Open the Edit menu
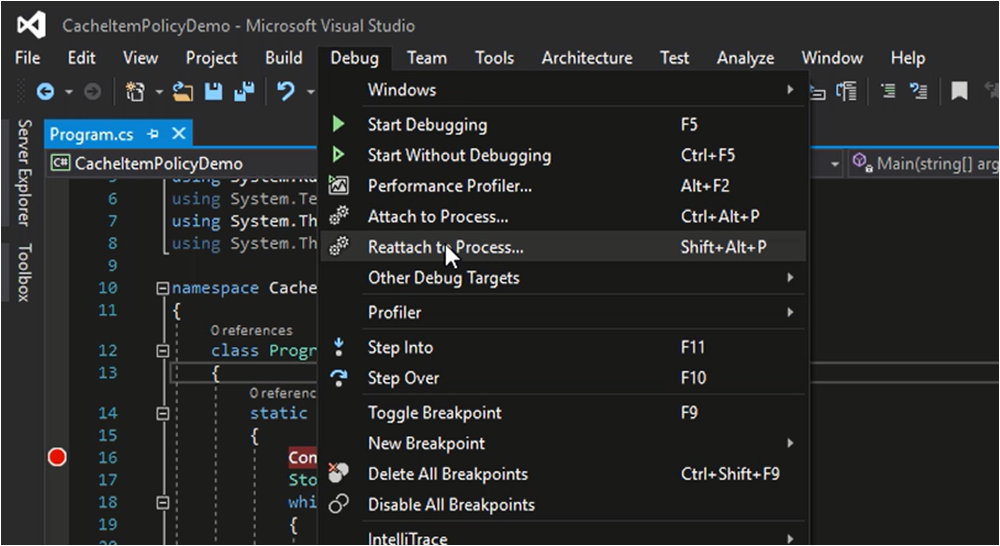1000x546 pixels. point(82,58)
